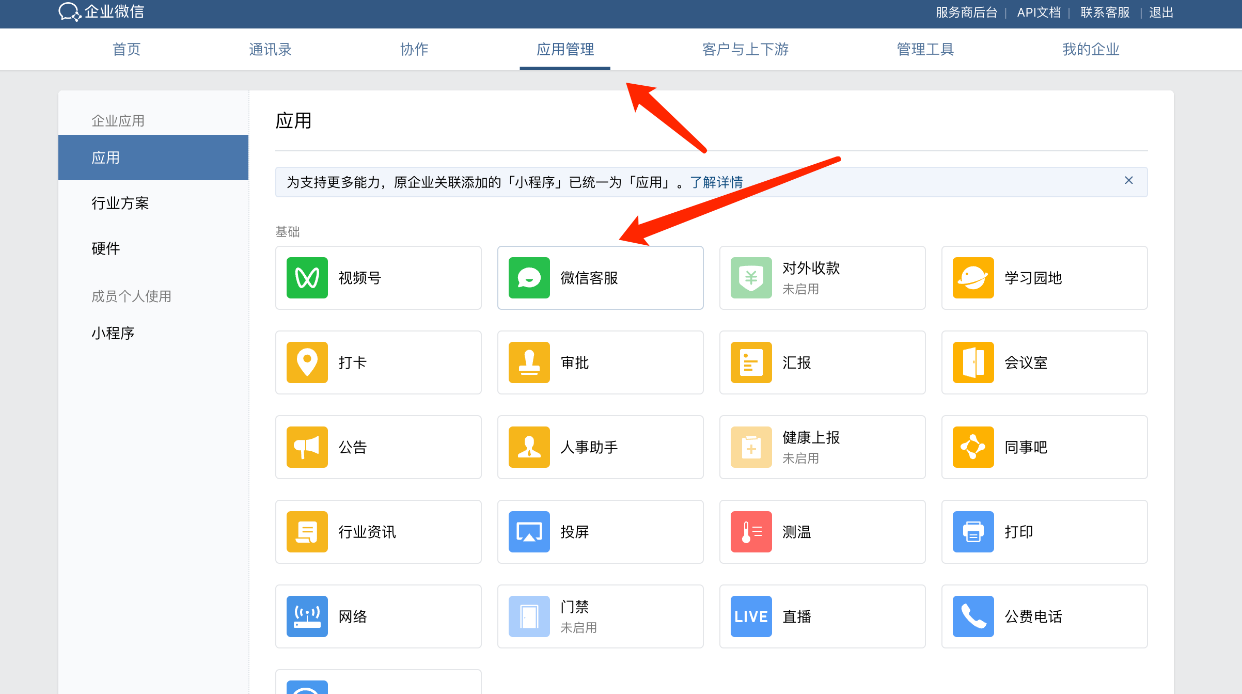Image resolution: width=1242 pixels, height=694 pixels.
Task: Open the API文档 link
Action: point(1038,12)
